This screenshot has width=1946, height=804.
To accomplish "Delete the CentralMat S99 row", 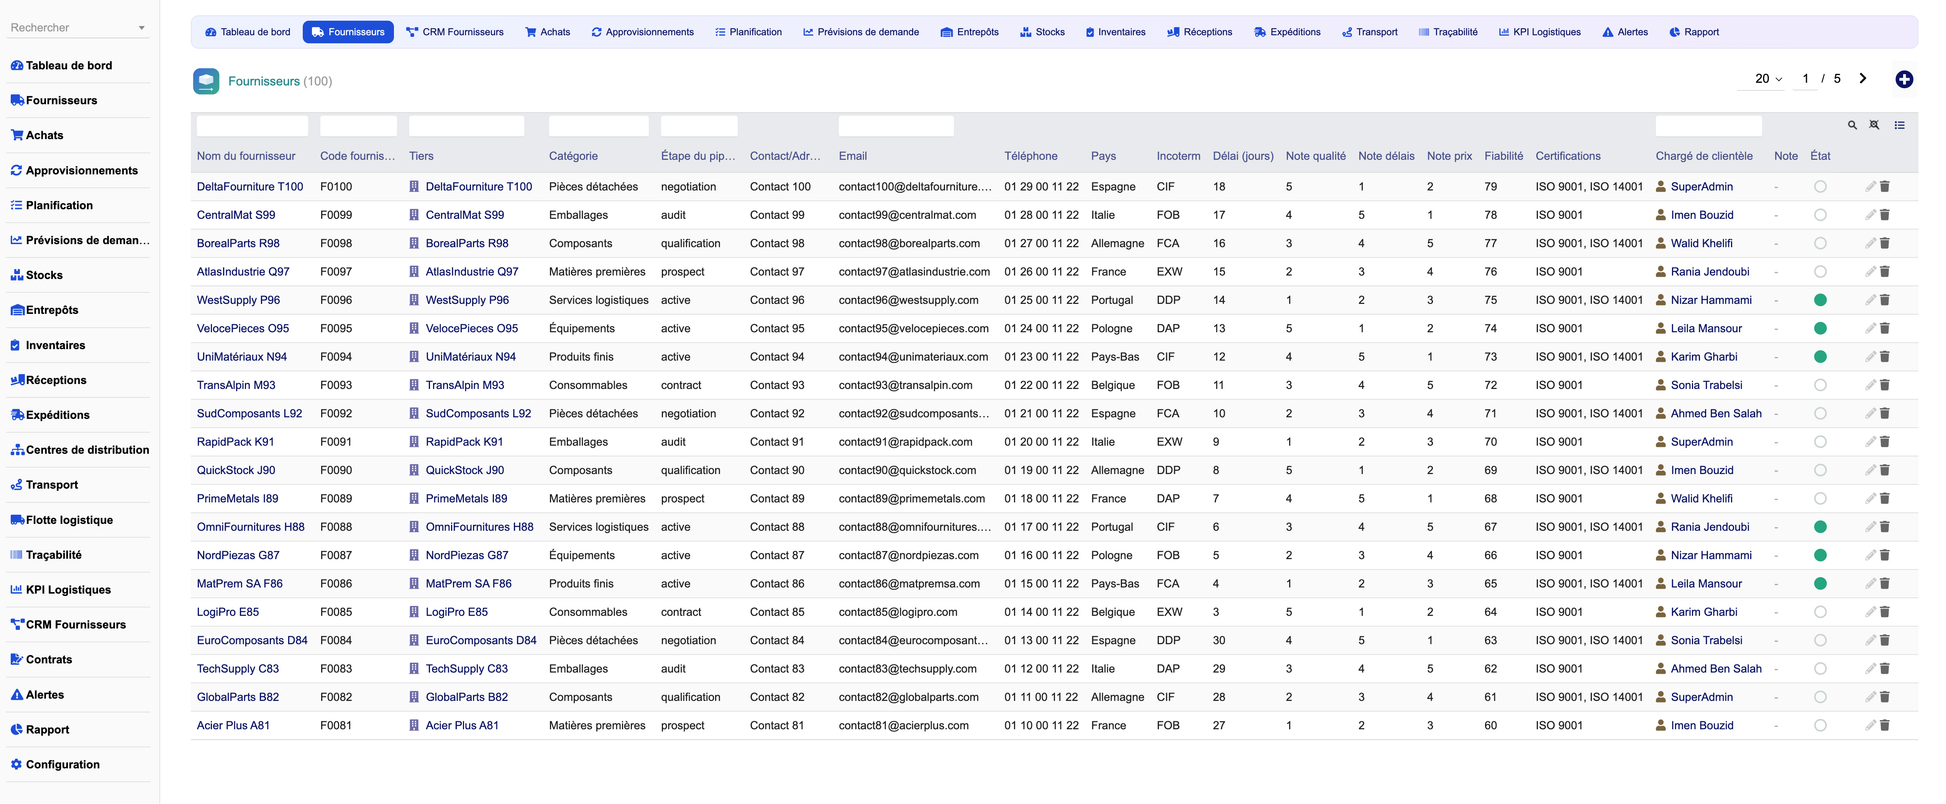I will coord(1885,215).
